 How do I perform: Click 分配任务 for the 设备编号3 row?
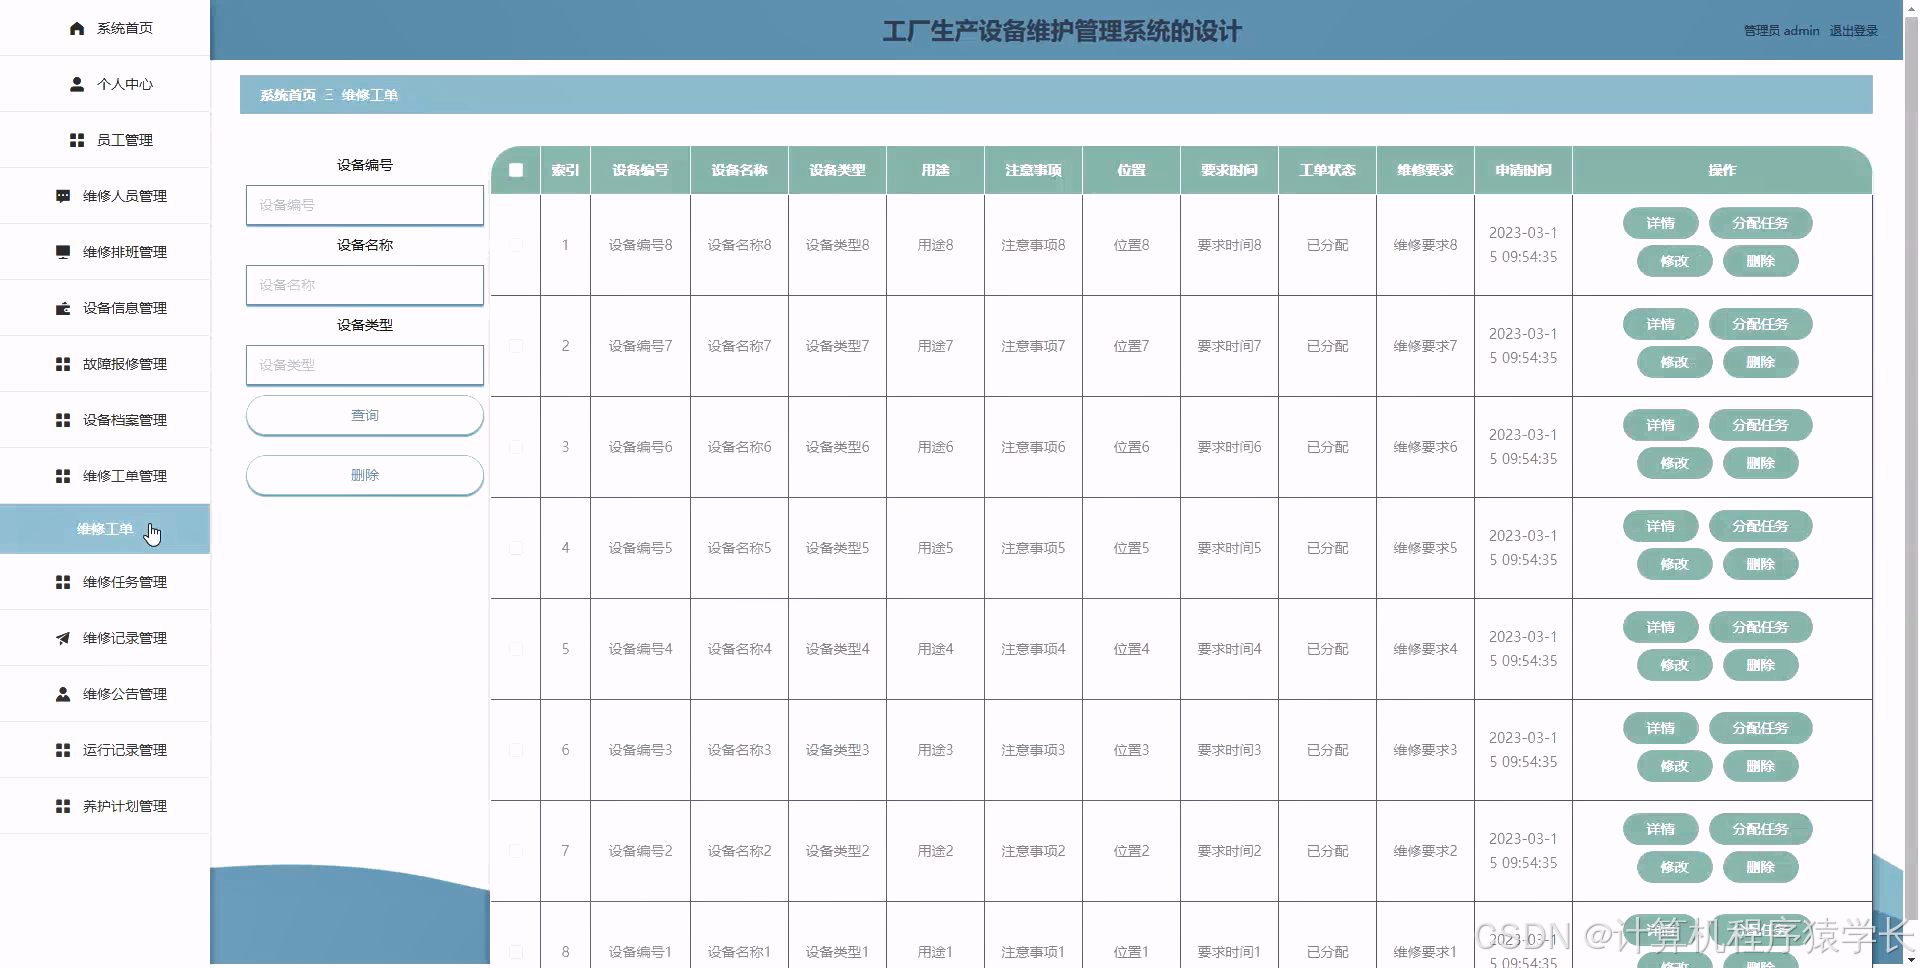(x=1760, y=728)
